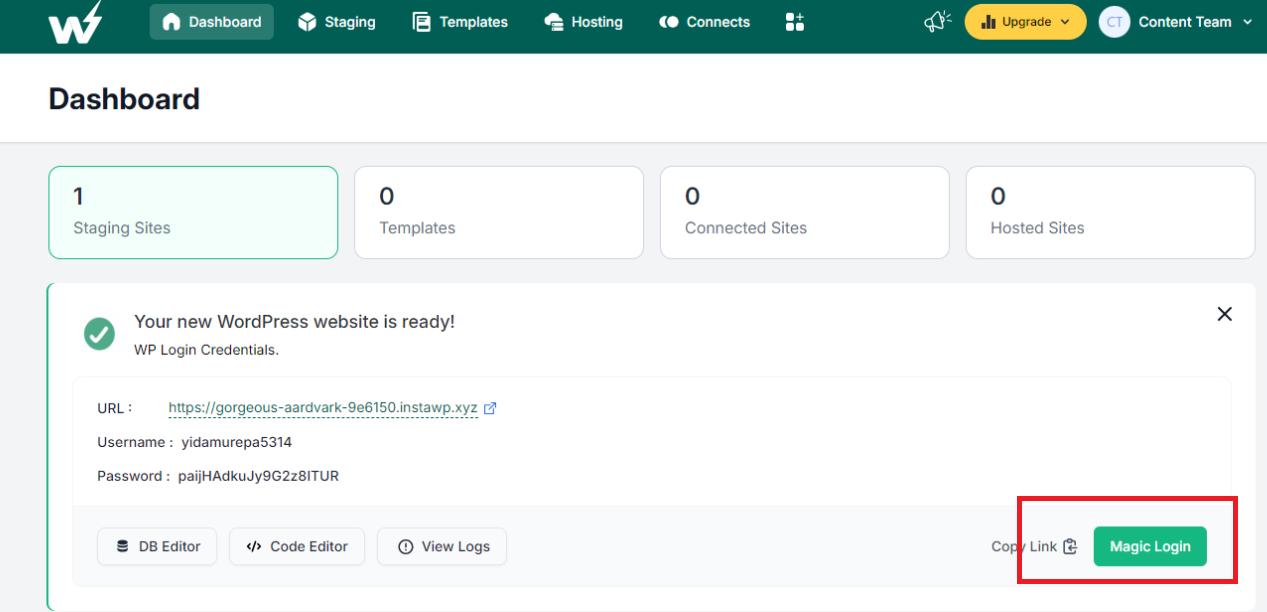
Task: Switch to the Hosting section
Action: [x=583, y=22]
